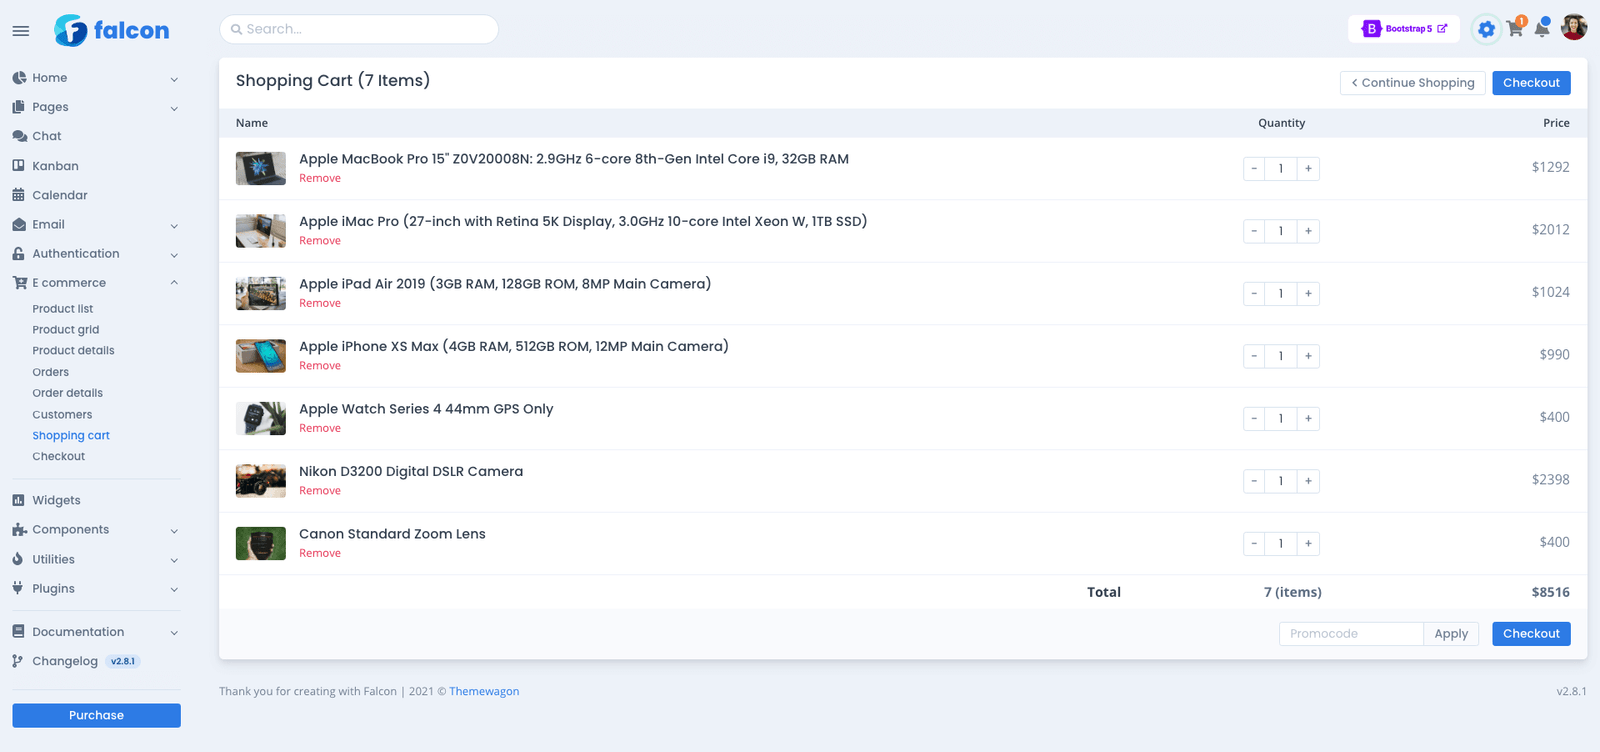Increase Nikon D3200 camera quantity
The height and width of the screenshot is (752, 1600).
pyautogui.click(x=1308, y=481)
